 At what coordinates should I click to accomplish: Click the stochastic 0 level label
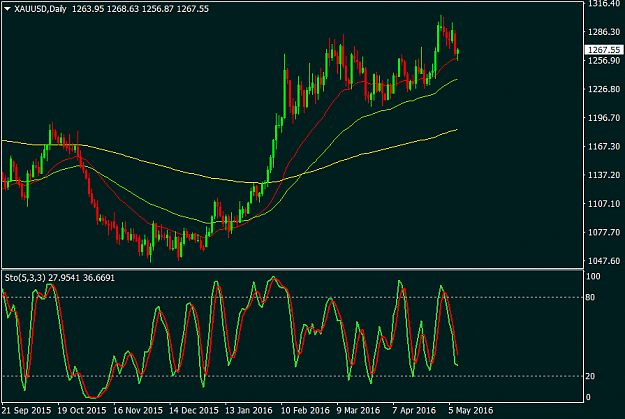[588, 397]
